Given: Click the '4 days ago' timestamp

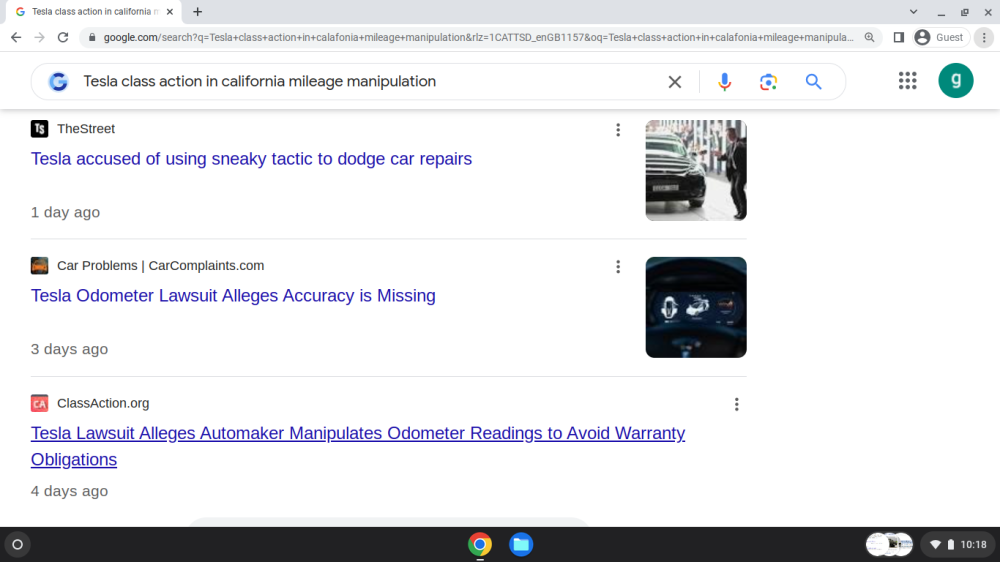Looking at the screenshot, I should 70,491.
